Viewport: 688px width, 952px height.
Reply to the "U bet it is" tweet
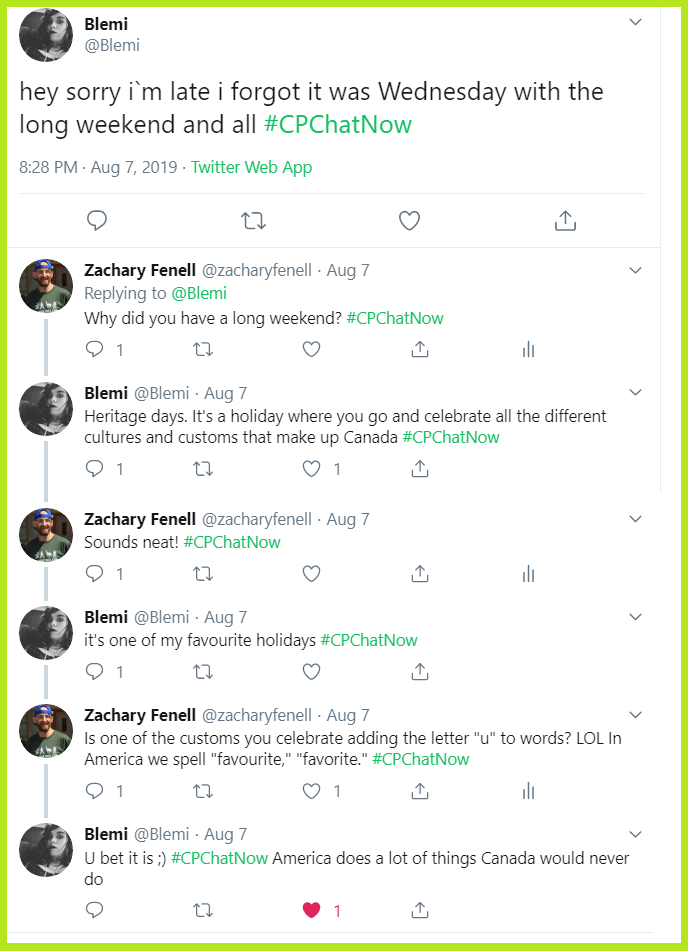(x=95, y=910)
